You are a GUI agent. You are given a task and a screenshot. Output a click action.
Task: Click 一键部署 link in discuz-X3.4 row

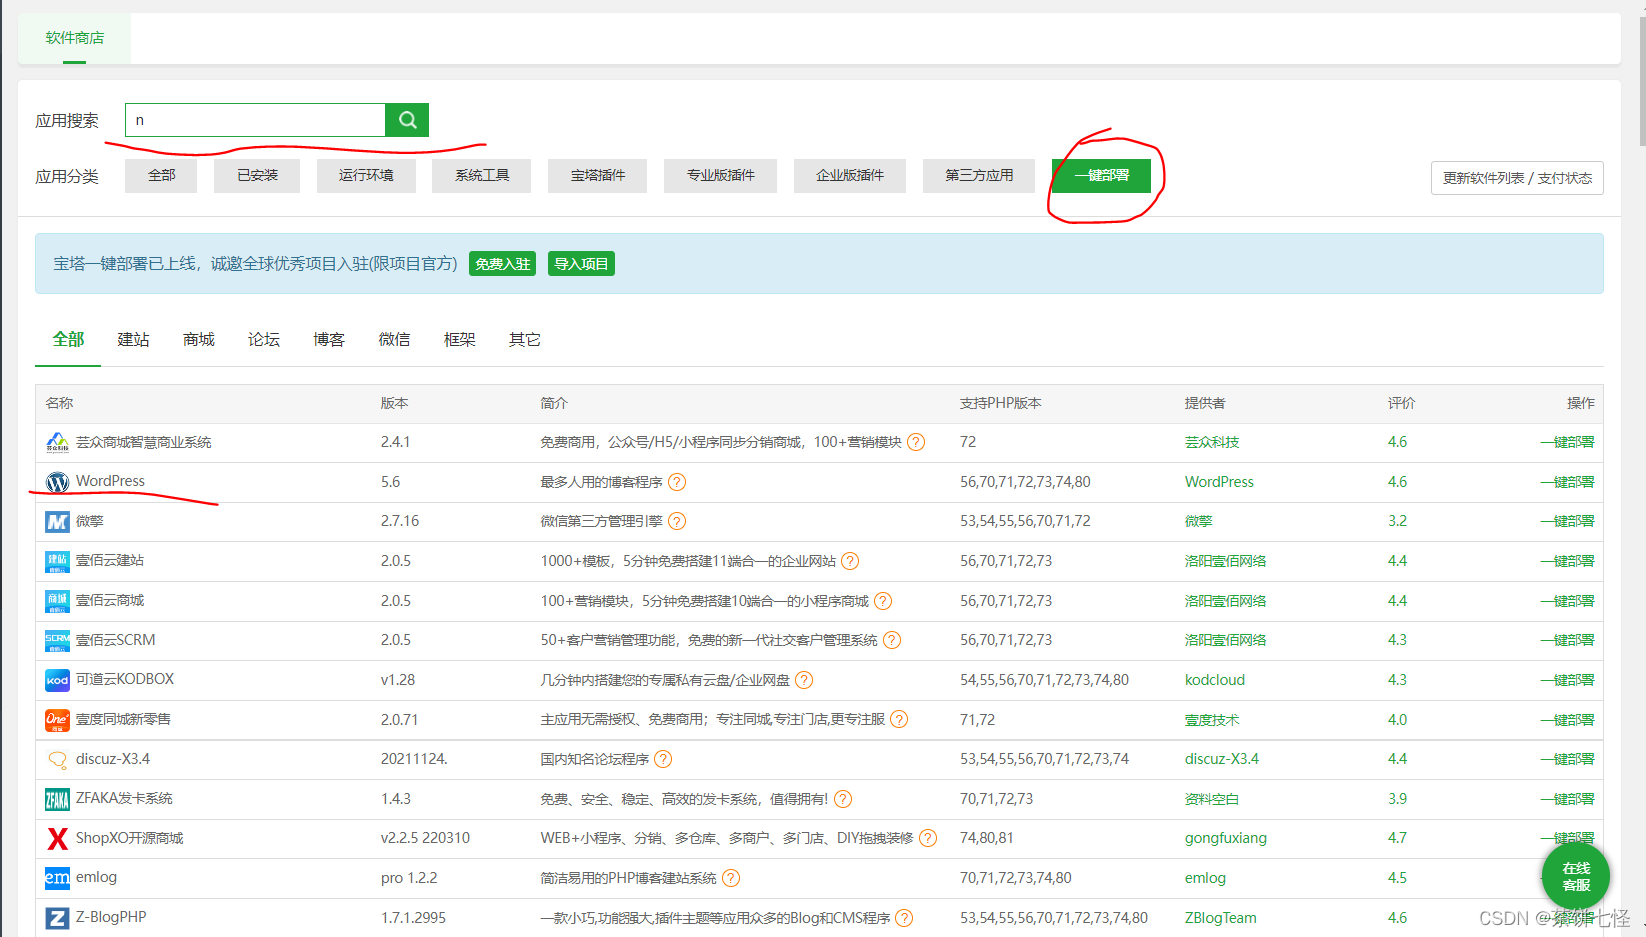pos(1567,759)
